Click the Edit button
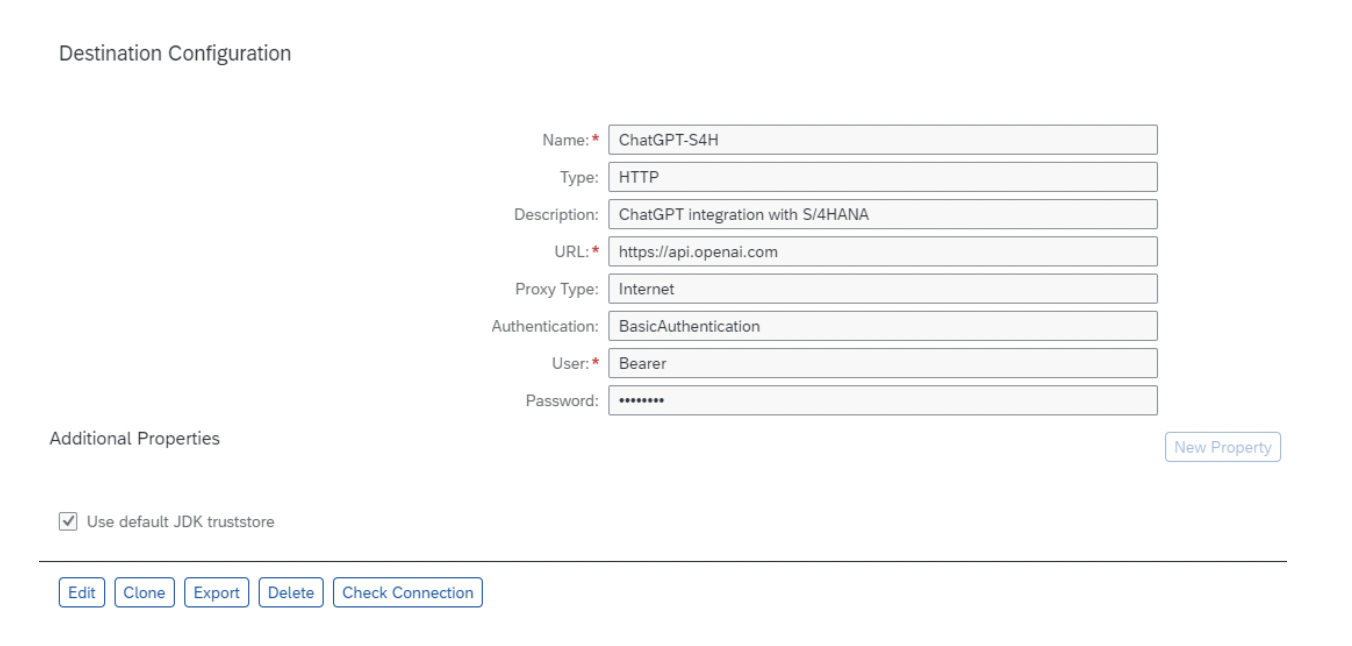 pos(82,592)
